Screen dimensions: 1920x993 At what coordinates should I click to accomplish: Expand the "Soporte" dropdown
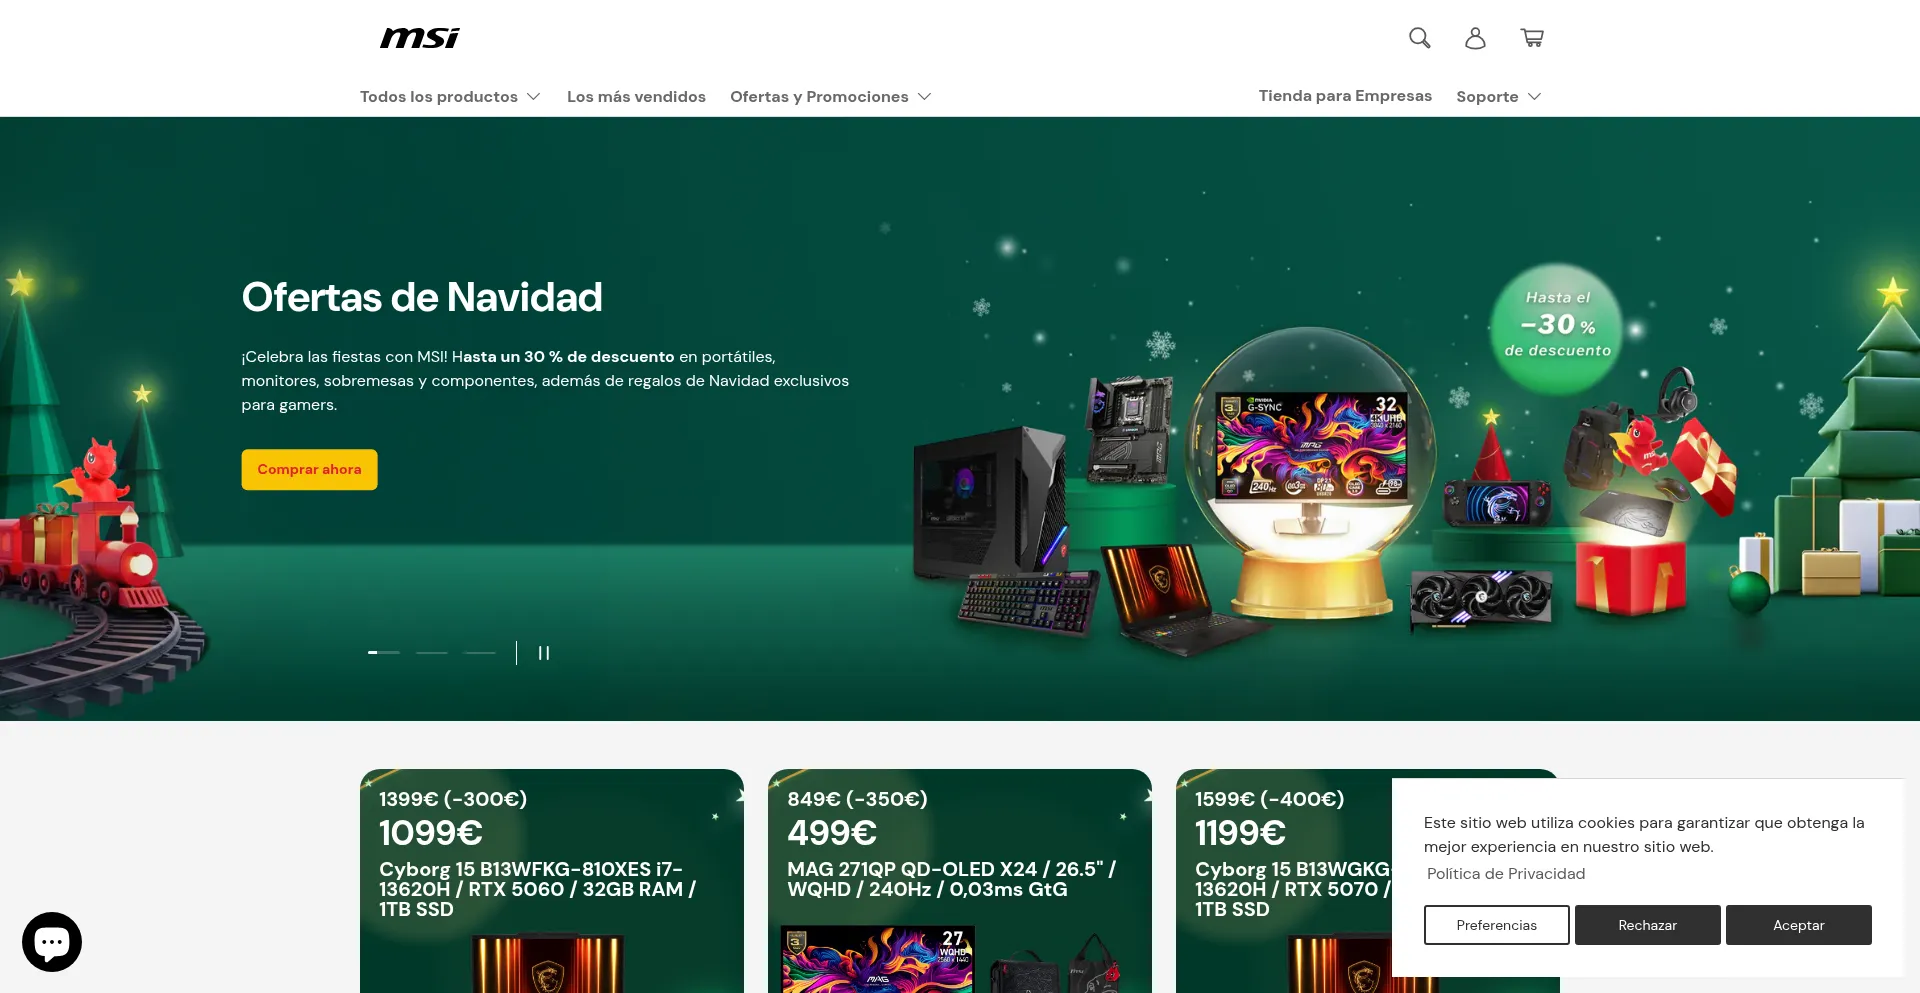[x=1498, y=96]
